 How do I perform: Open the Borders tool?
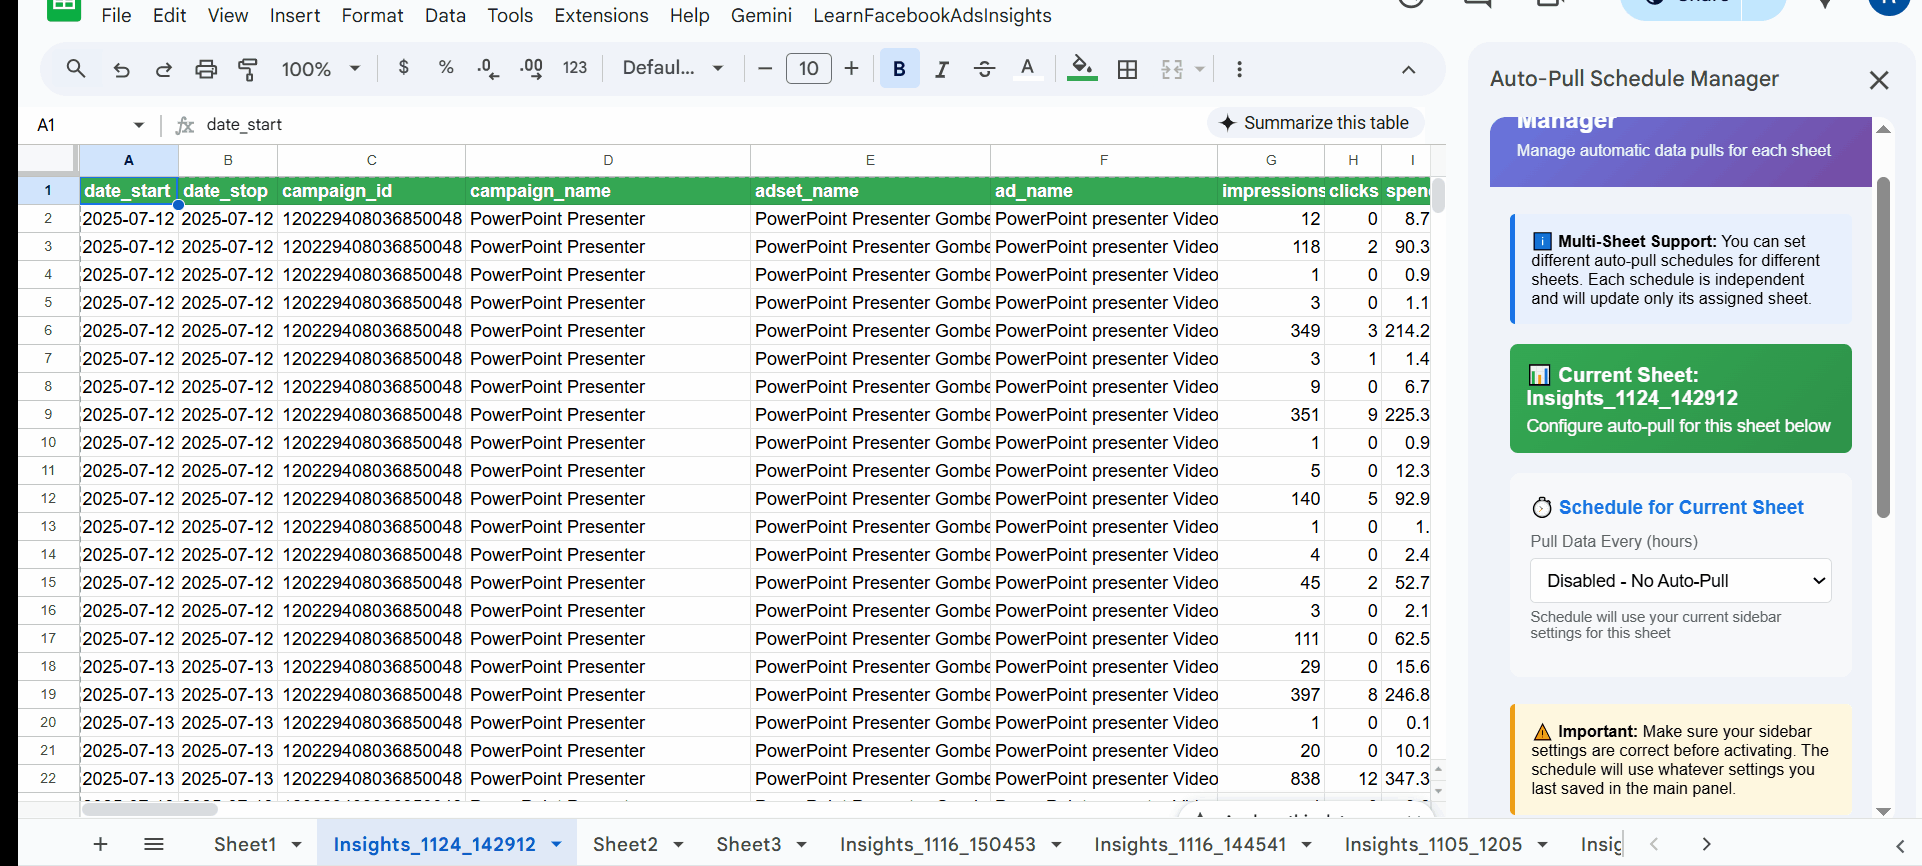pyautogui.click(x=1127, y=69)
